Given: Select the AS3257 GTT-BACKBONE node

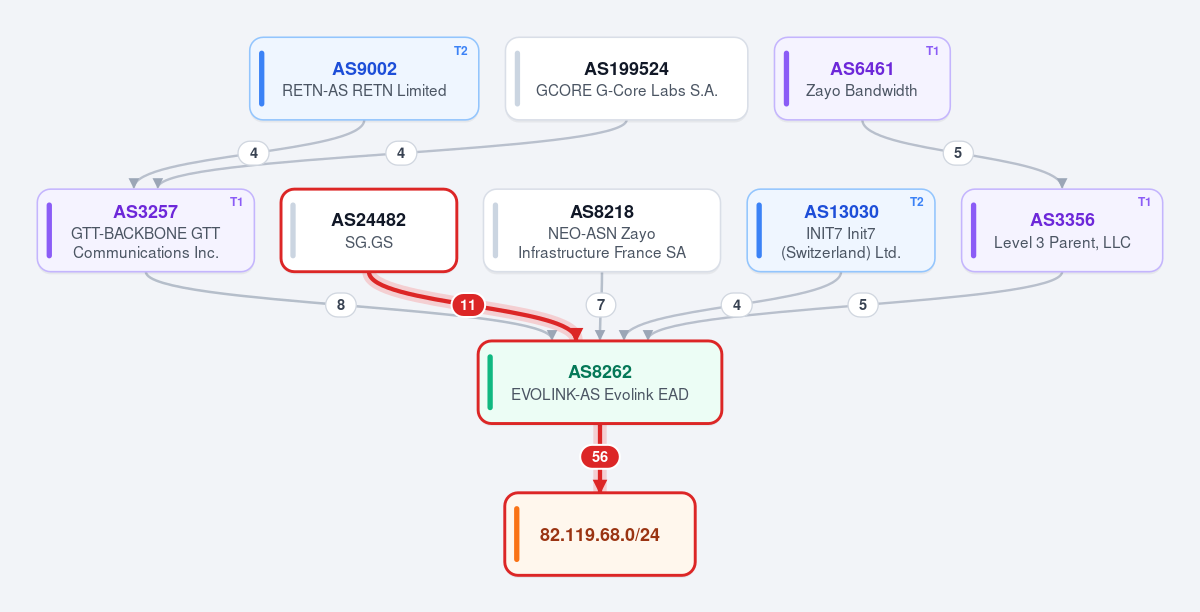Looking at the screenshot, I should 146,230.
